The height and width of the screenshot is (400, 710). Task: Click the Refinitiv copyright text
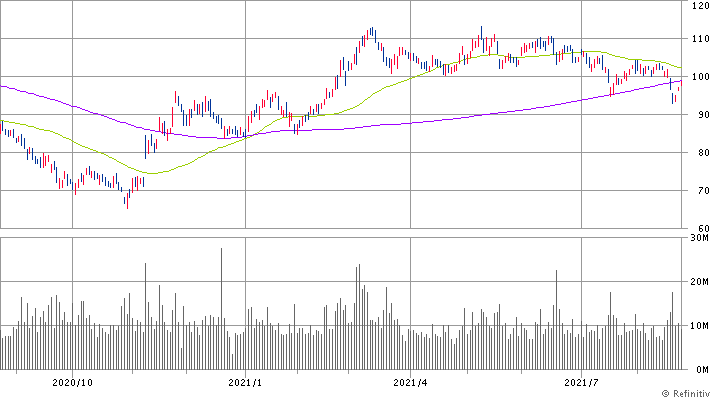point(686,394)
